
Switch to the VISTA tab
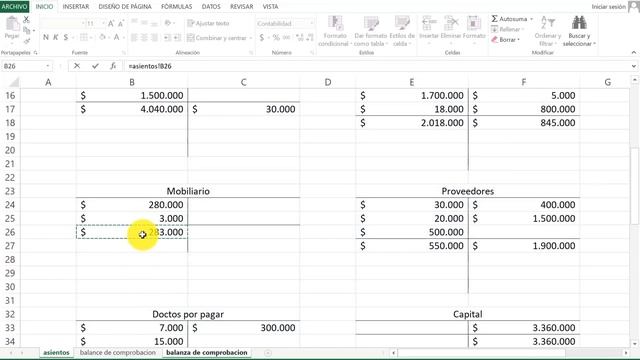(270, 7)
